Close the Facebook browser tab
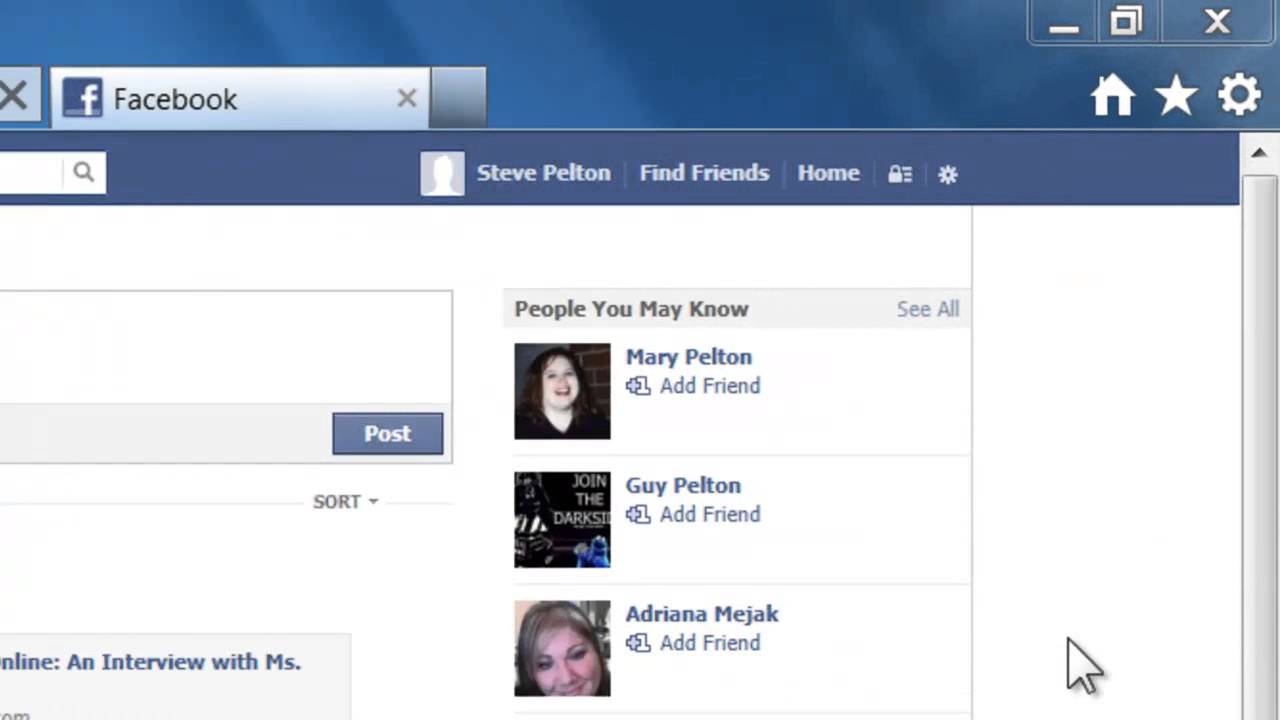The width and height of the screenshot is (1280, 720). [406, 98]
